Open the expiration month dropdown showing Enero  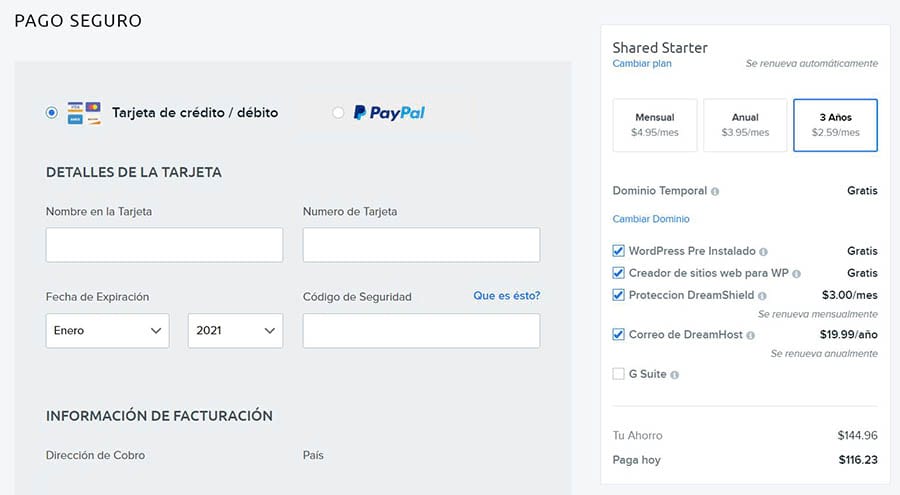pyautogui.click(x=107, y=331)
